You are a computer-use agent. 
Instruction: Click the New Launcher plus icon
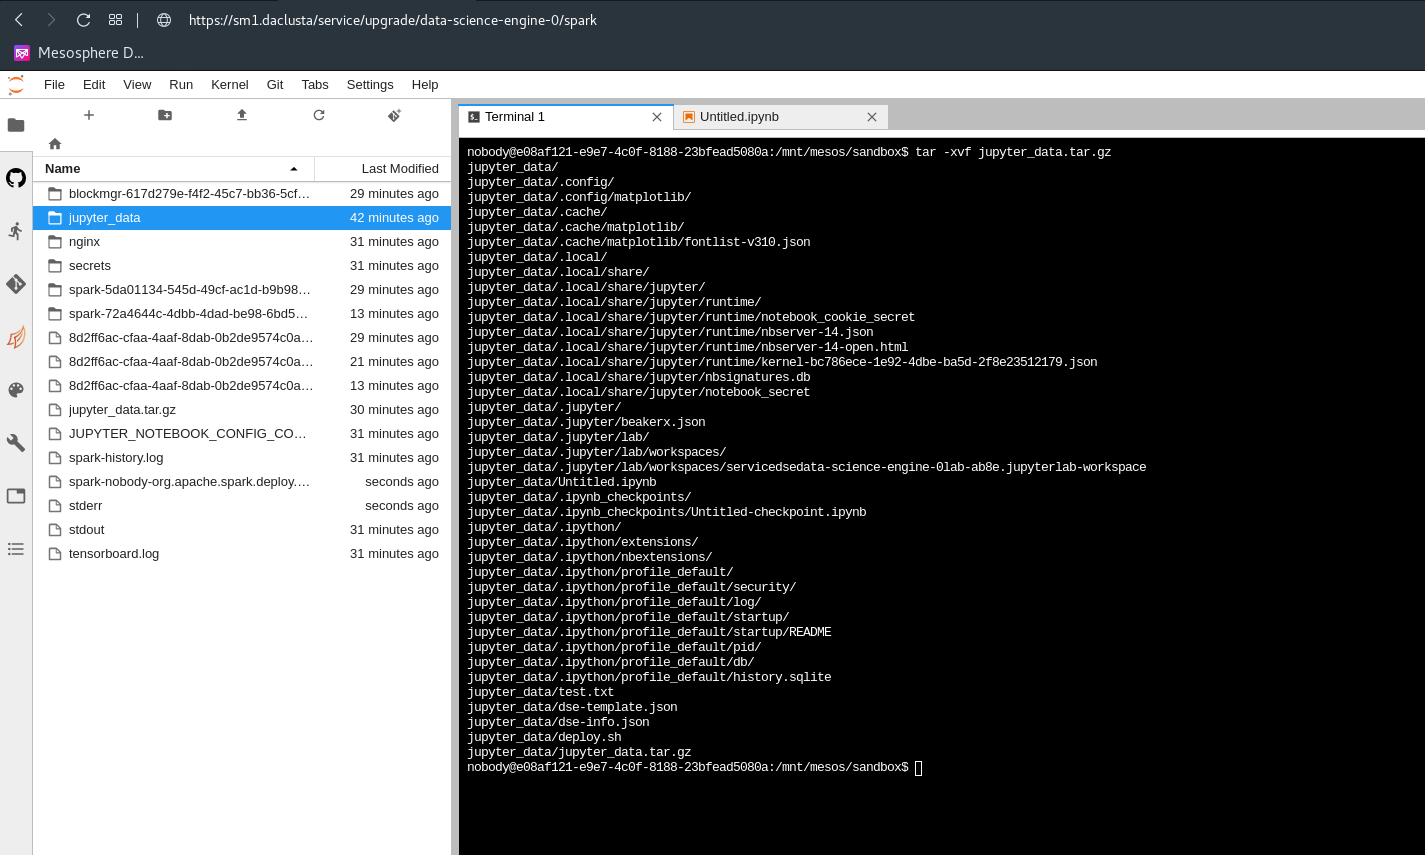(89, 115)
